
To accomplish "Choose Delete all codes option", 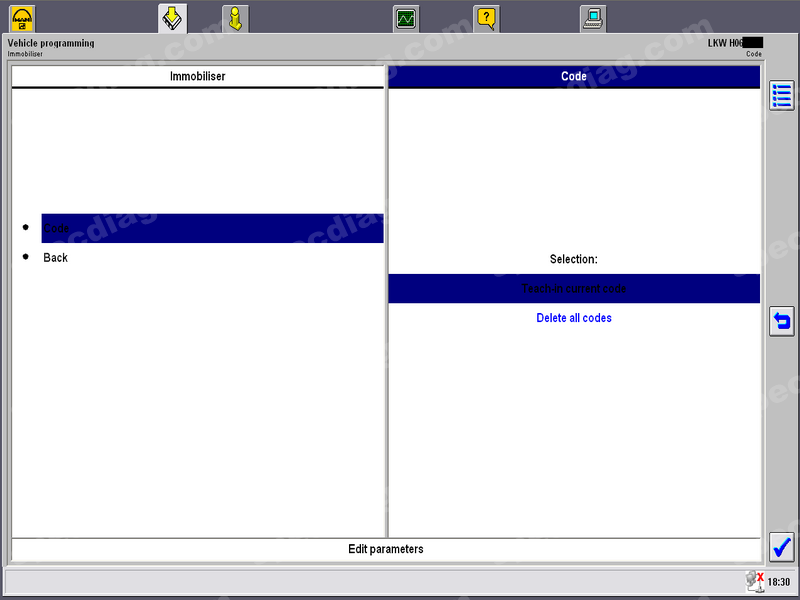I will pos(574,318).
